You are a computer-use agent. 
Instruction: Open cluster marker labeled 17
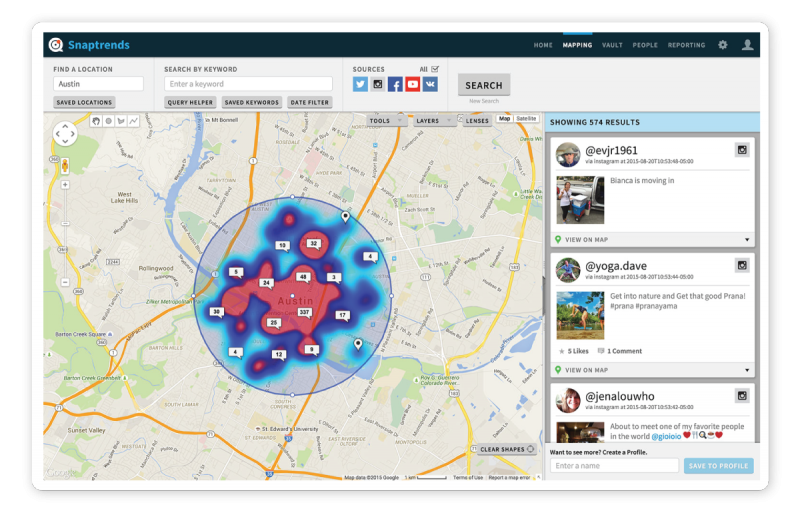point(342,316)
